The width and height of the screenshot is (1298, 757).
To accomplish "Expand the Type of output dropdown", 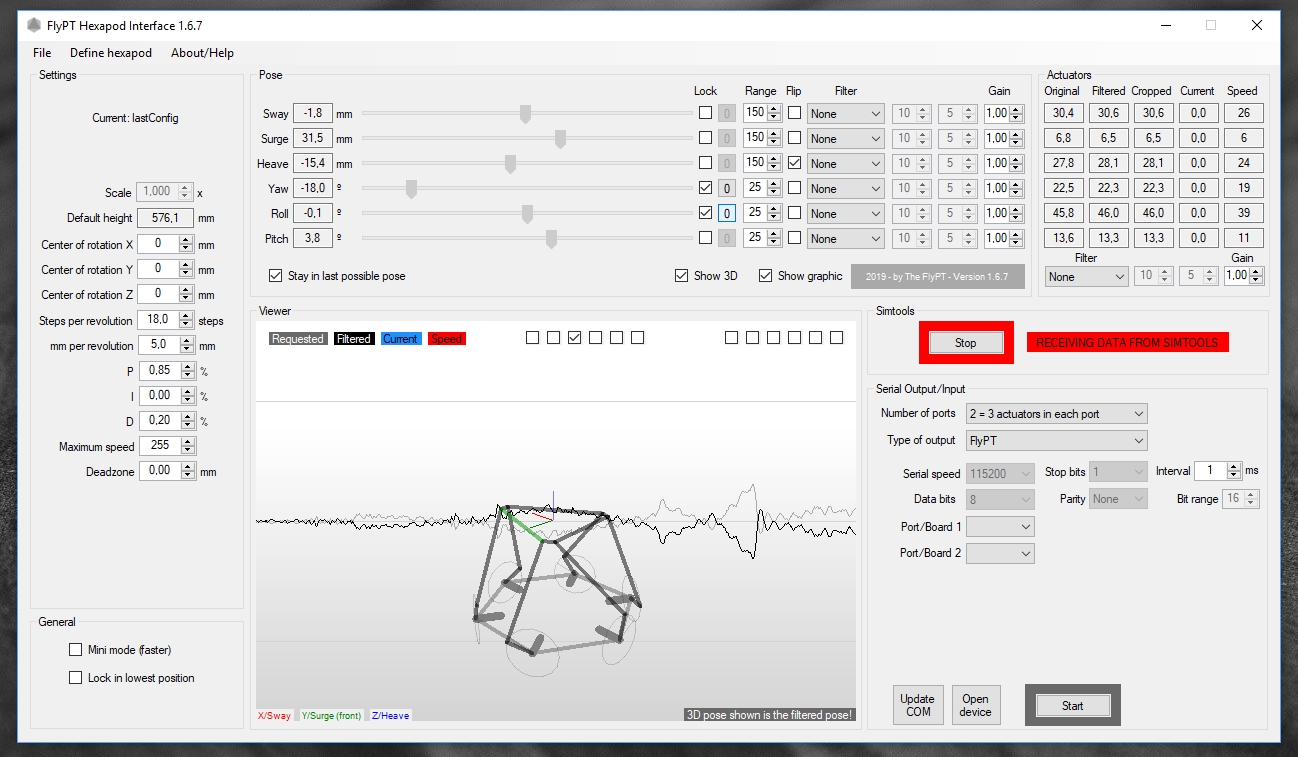I will (x=1056, y=440).
